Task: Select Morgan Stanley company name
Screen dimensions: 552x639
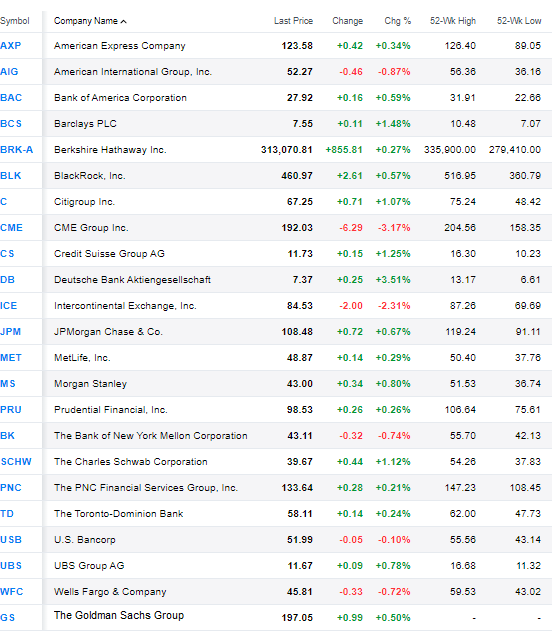Action: coord(90,384)
